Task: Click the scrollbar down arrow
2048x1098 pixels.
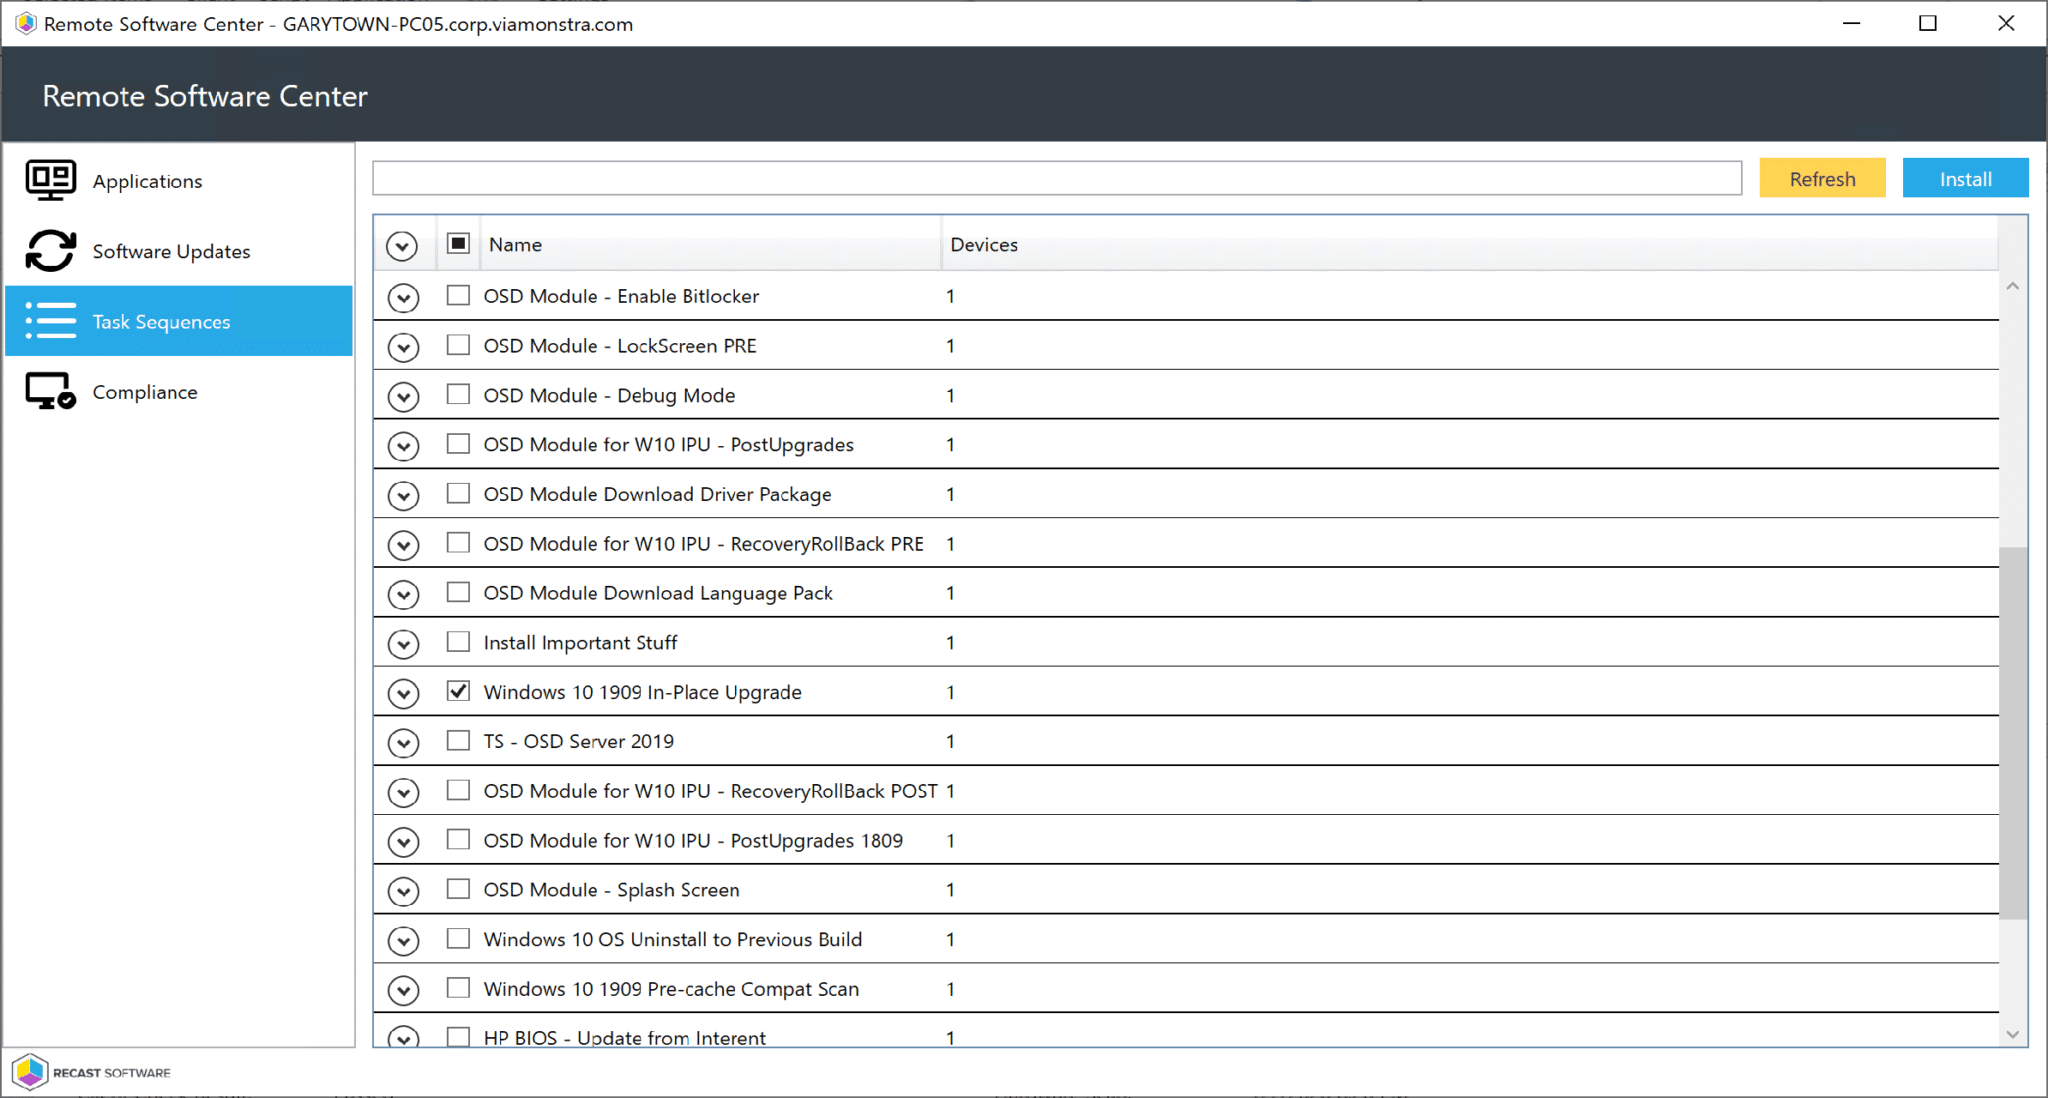Action: coord(2013,1034)
